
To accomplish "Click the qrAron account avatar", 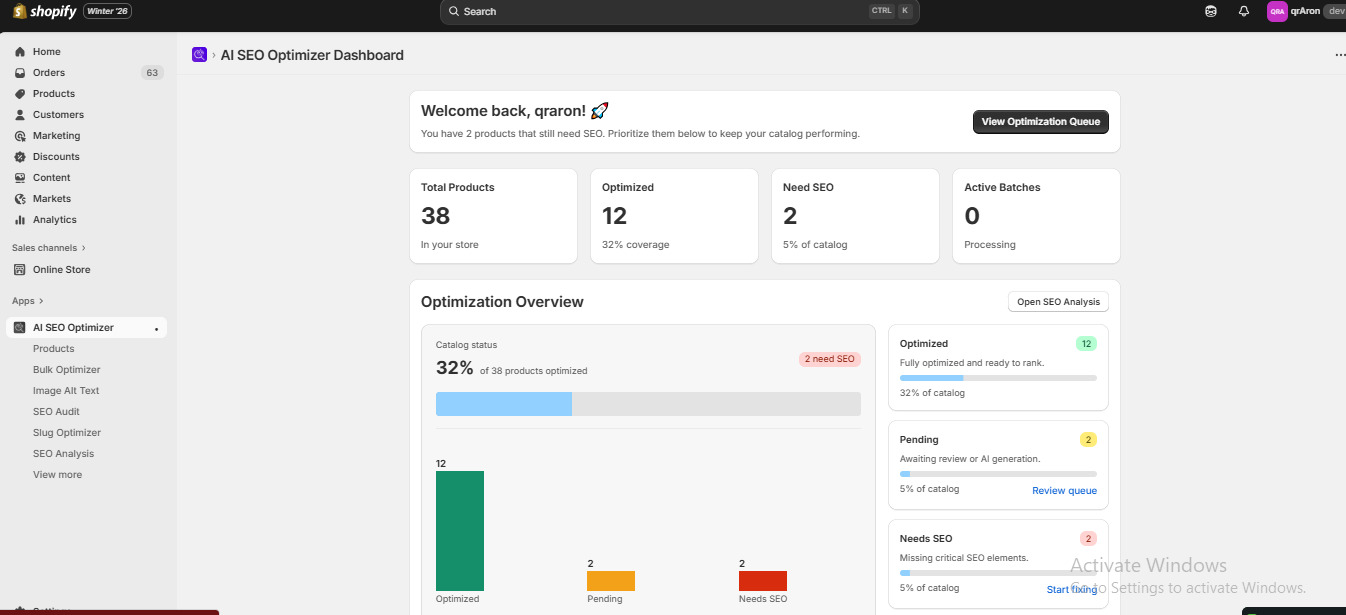I will [1277, 12].
